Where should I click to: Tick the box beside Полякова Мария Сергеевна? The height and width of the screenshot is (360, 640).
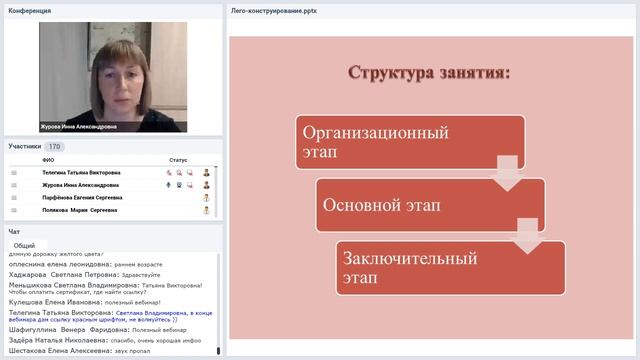point(14,210)
